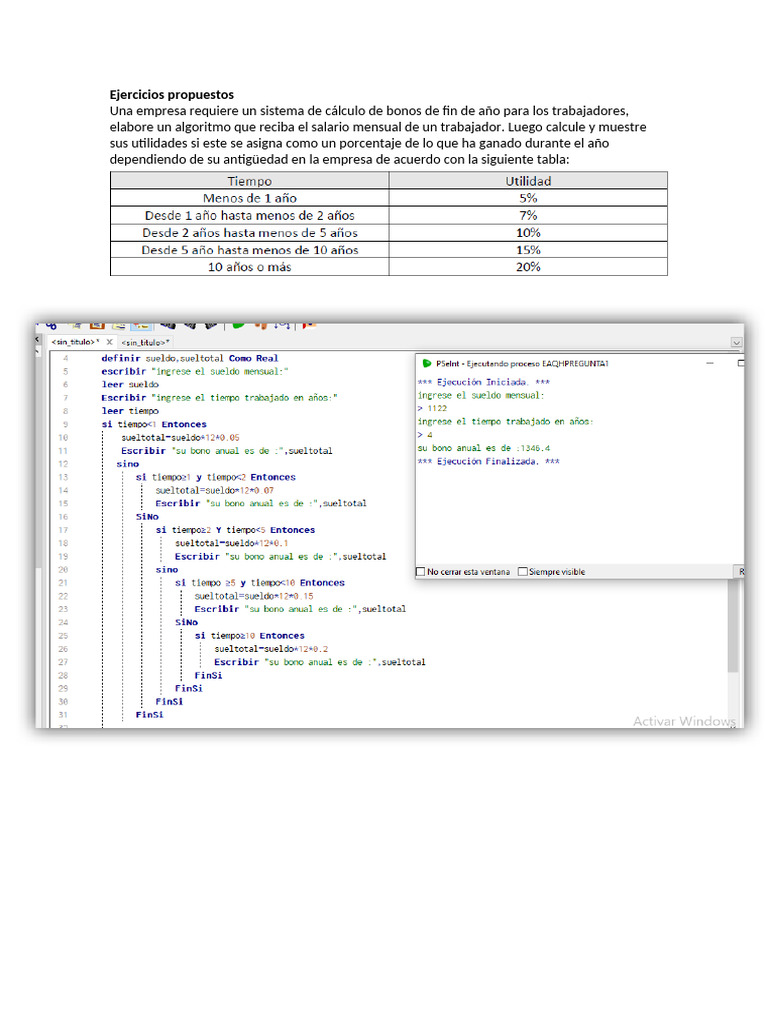Click the 'Tiempo' table column header
Viewport: 768px width, 1024px height.
click(249, 181)
